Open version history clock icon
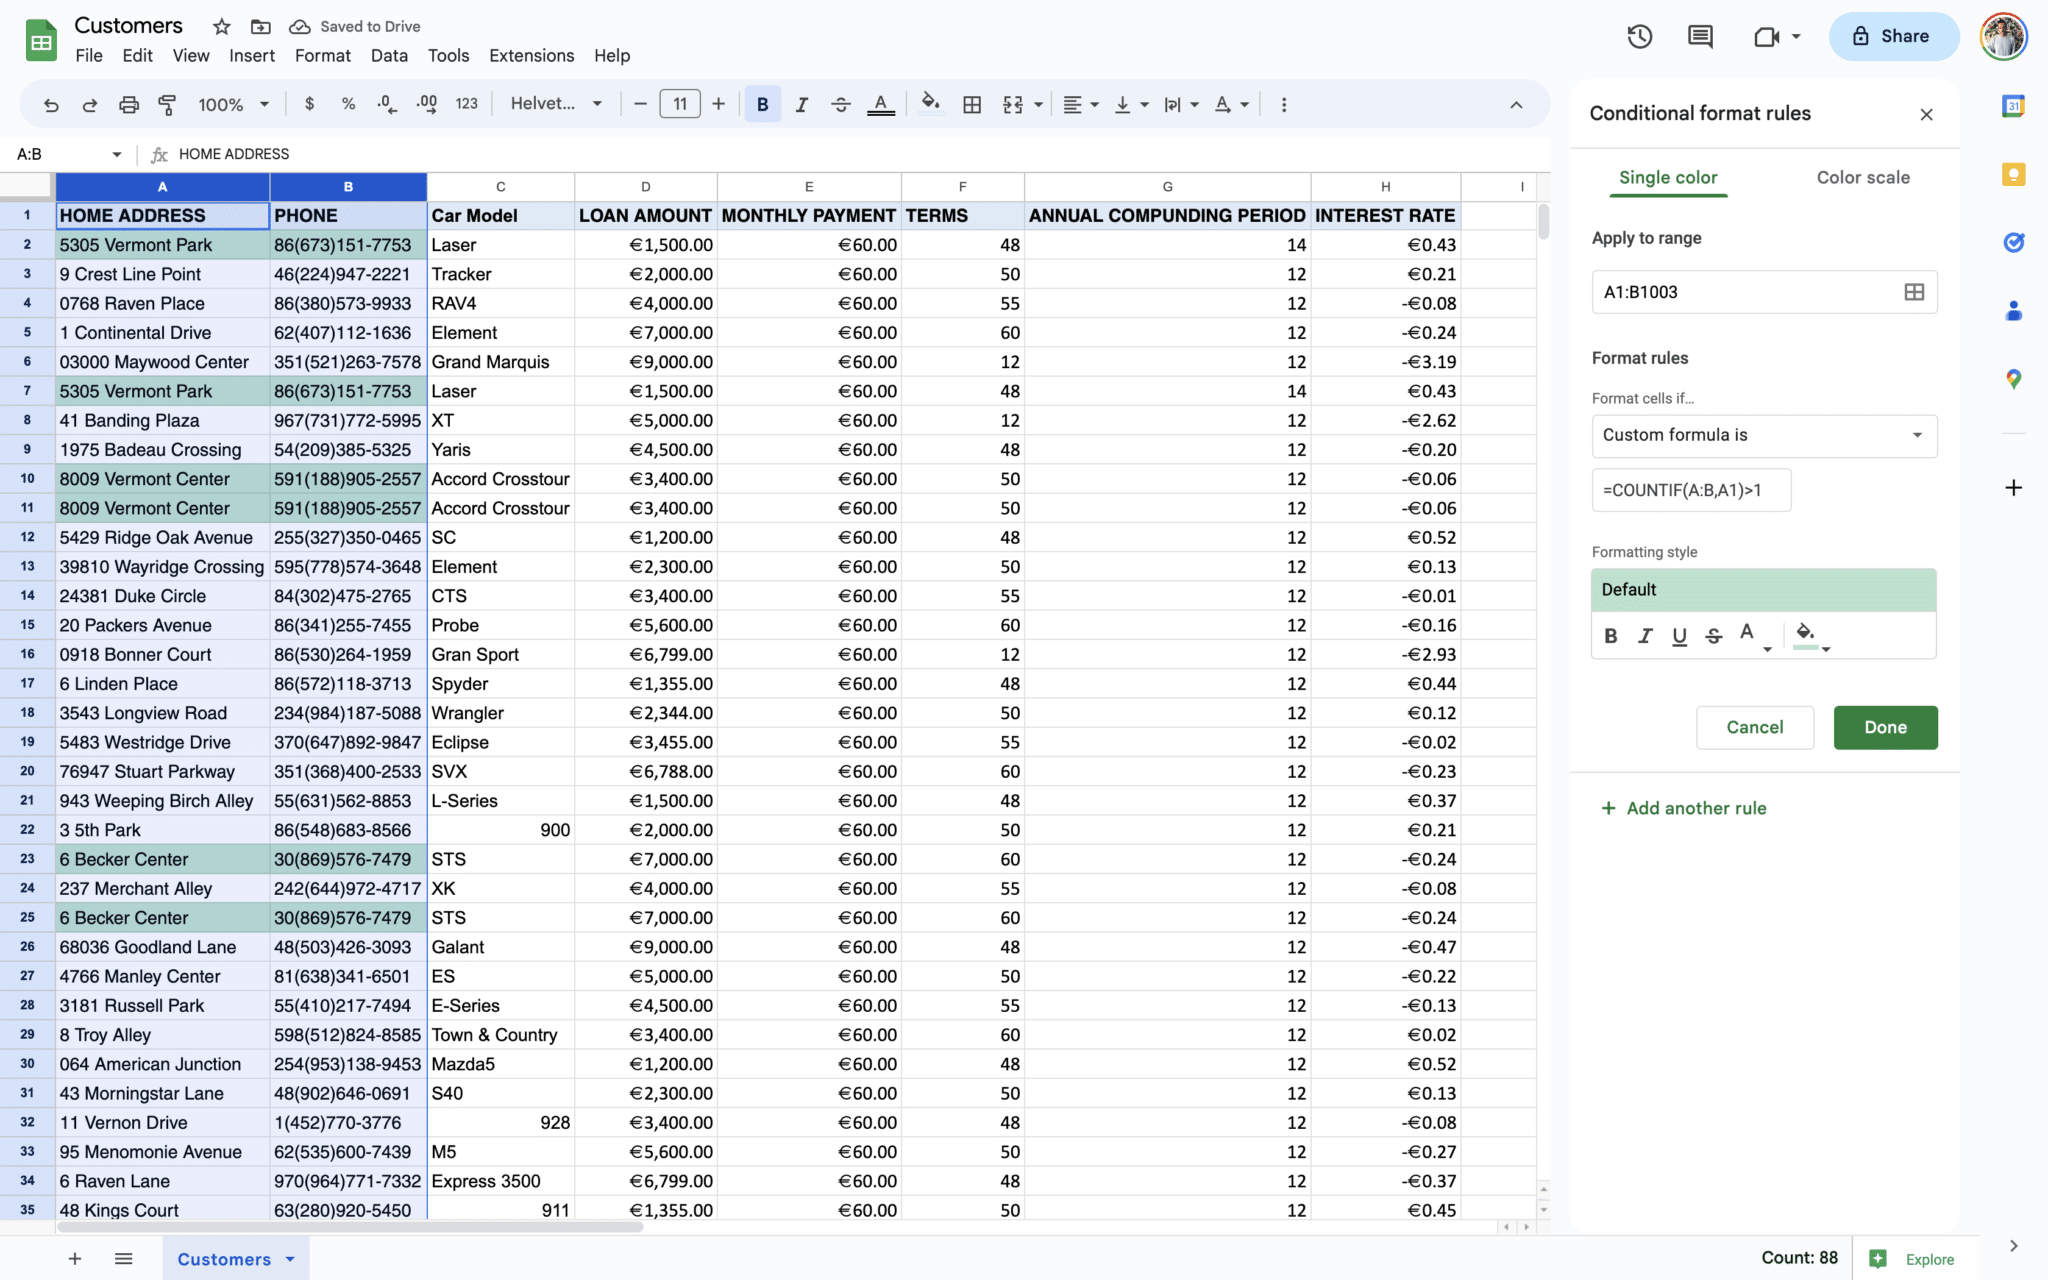2048x1280 pixels. click(1639, 37)
